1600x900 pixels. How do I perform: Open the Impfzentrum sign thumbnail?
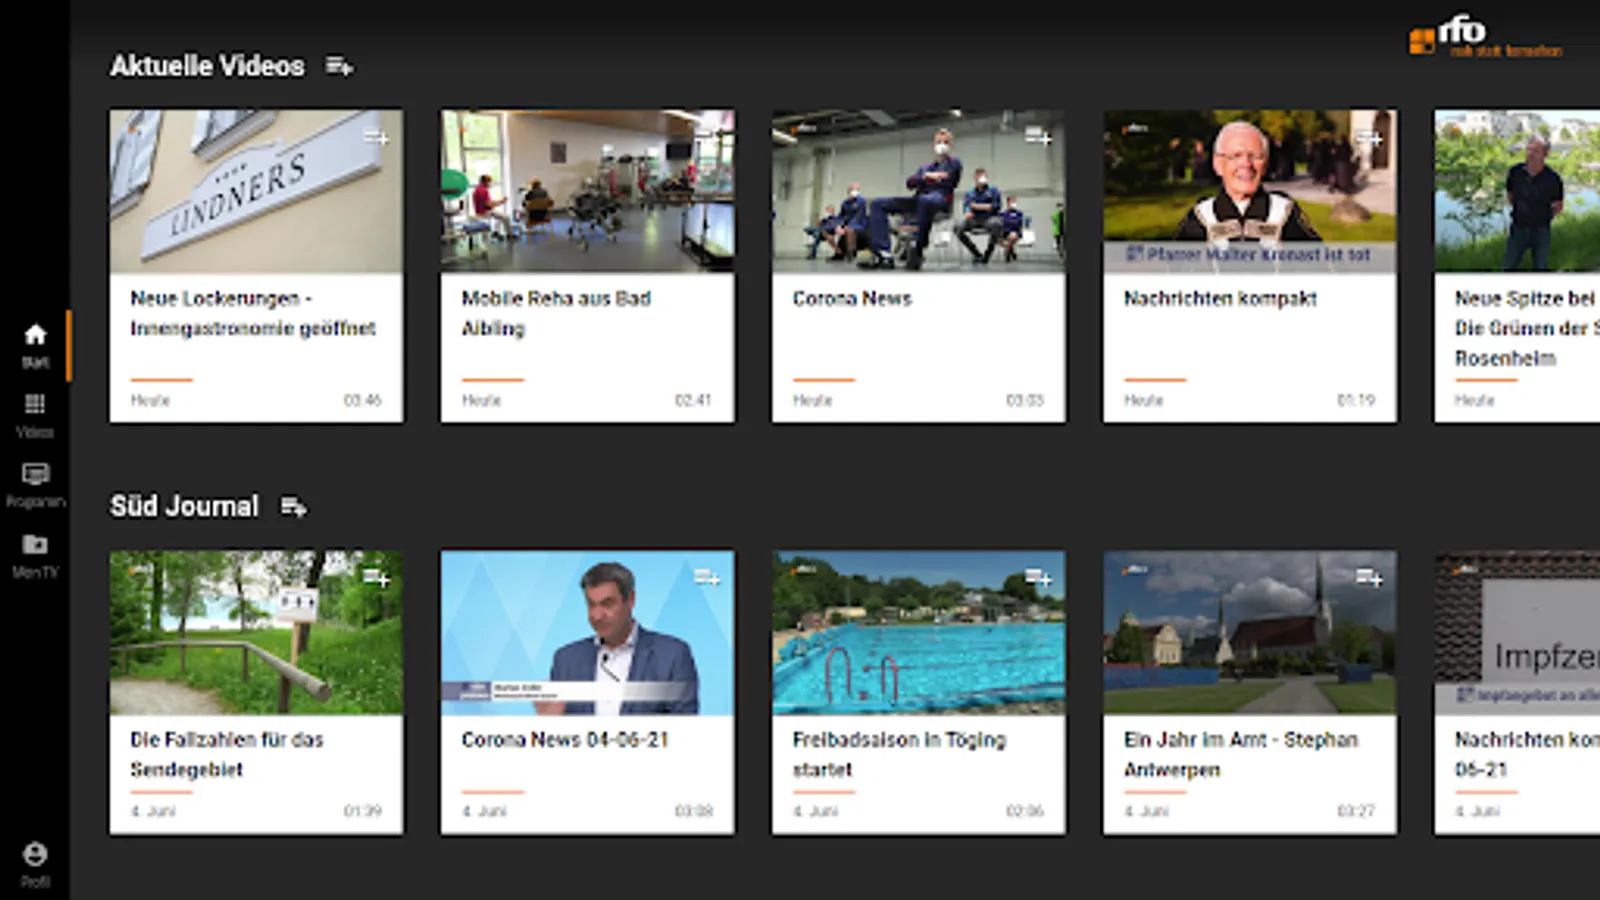1517,632
